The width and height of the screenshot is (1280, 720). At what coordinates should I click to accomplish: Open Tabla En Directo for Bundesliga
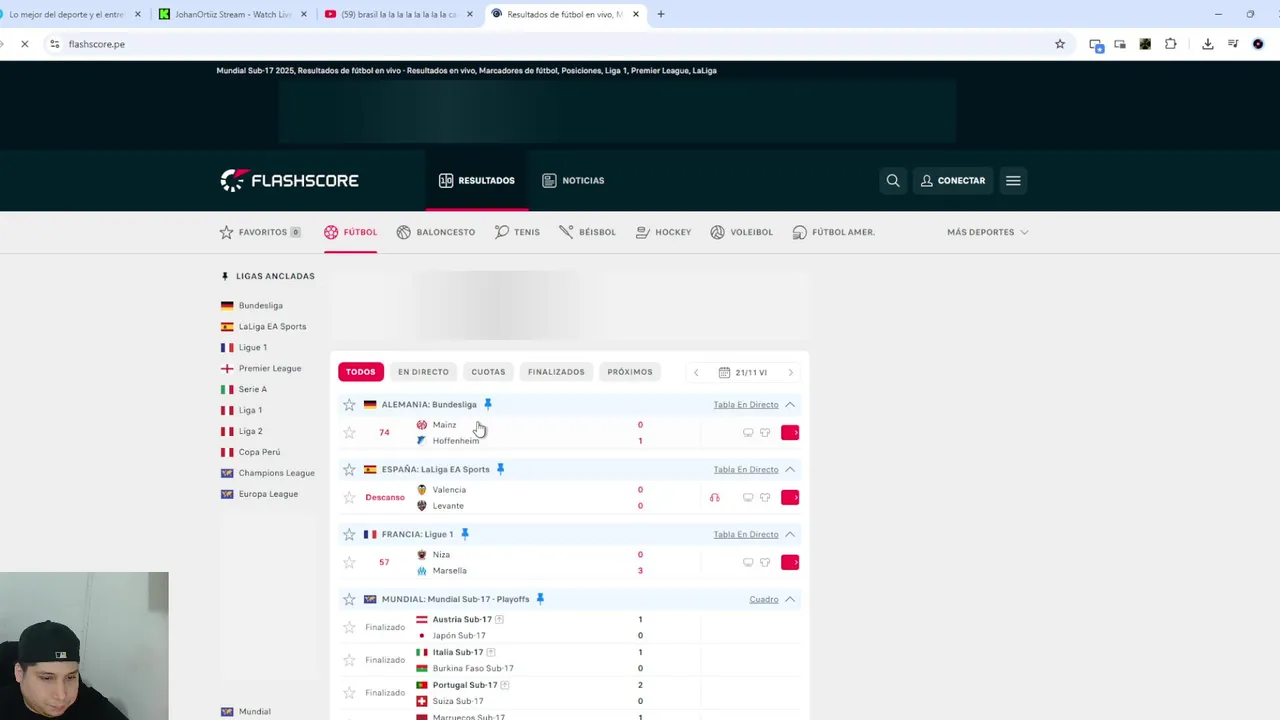pyautogui.click(x=746, y=405)
